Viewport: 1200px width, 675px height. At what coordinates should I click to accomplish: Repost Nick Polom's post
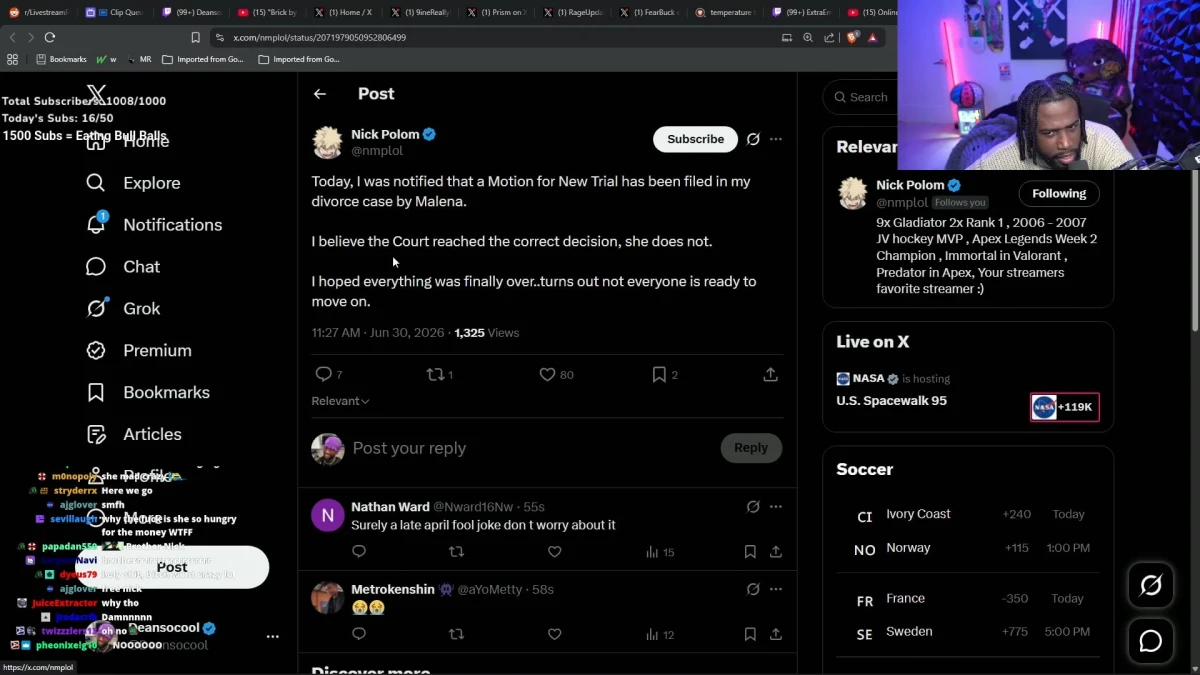(x=436, y=374)
